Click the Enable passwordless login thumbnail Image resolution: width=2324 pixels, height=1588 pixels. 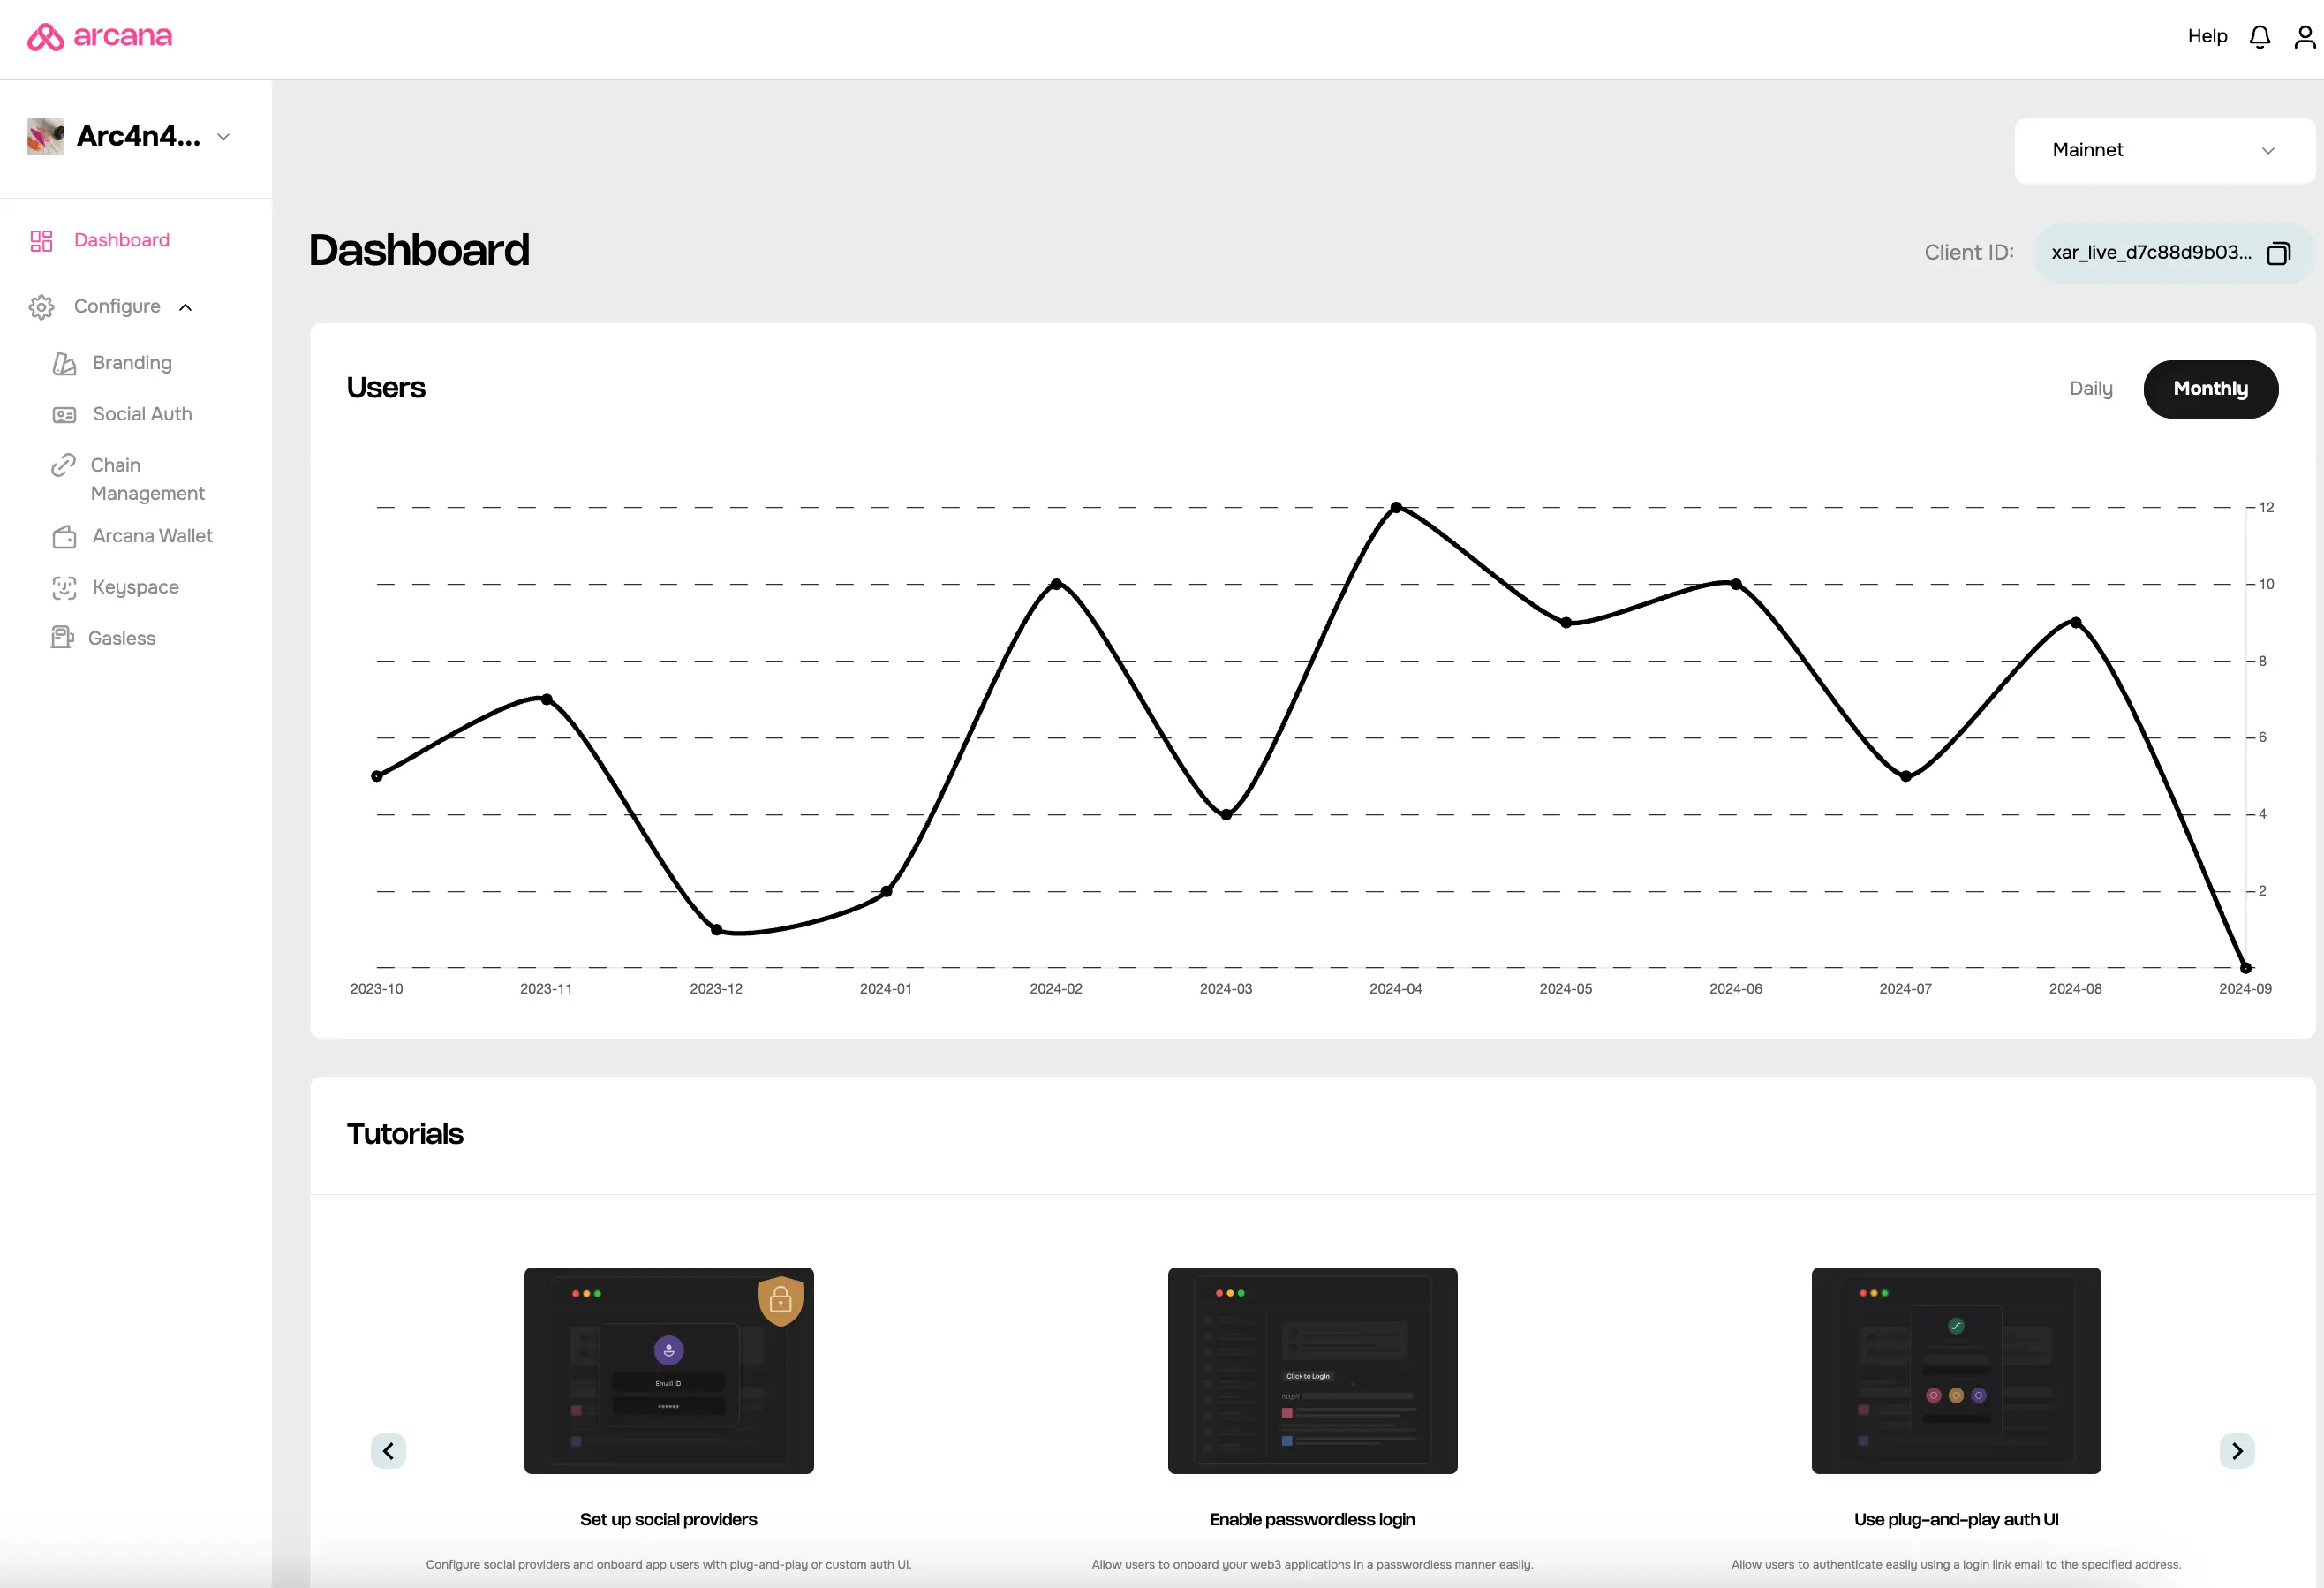click(1312, 1371)
